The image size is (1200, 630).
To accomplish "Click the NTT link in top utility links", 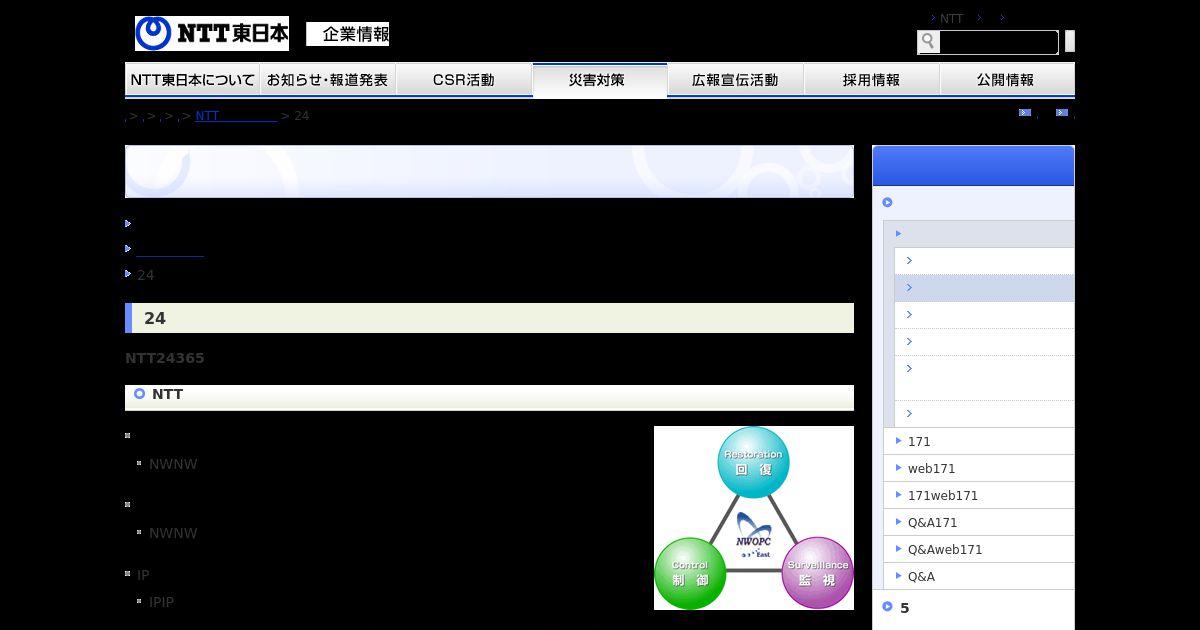I will [x=951, y=18].
